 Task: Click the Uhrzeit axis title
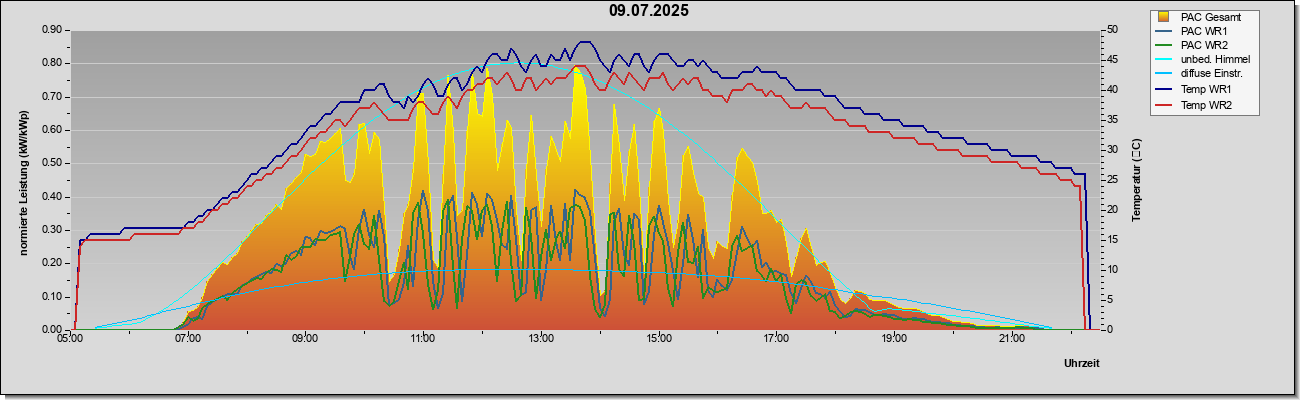(1082, 365)
